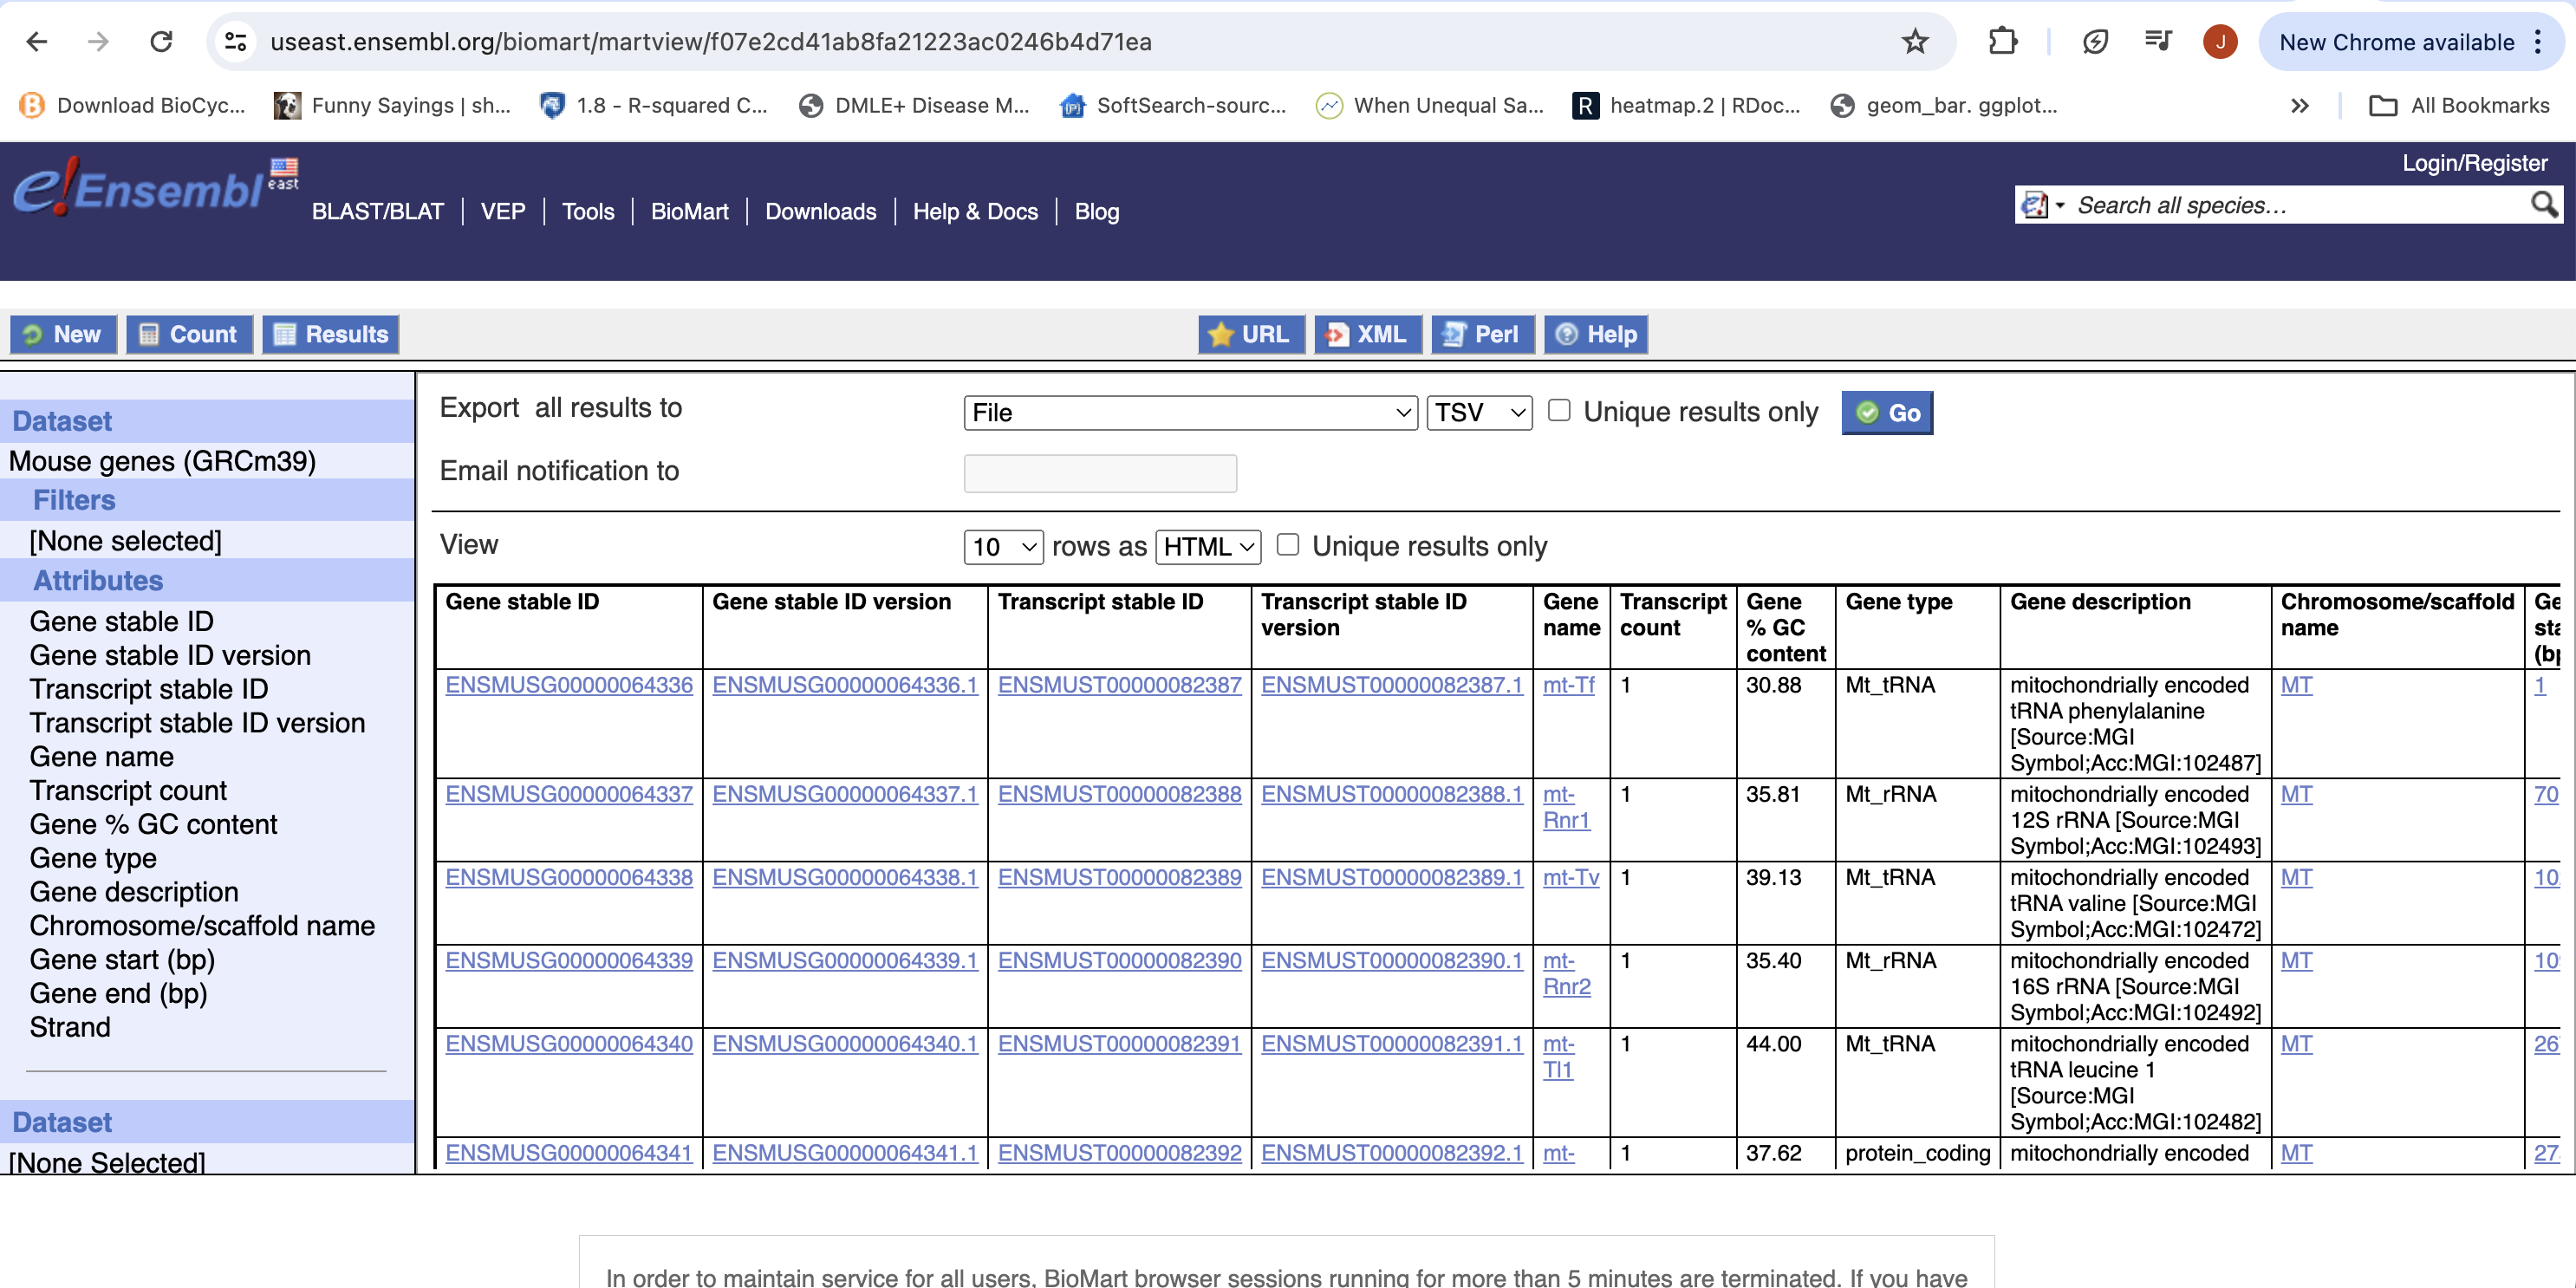Image resolution: width=2576 pixels, height=1288 pixels.
Task: Open the export File destination dropdown
Action: pos(1190,413)
